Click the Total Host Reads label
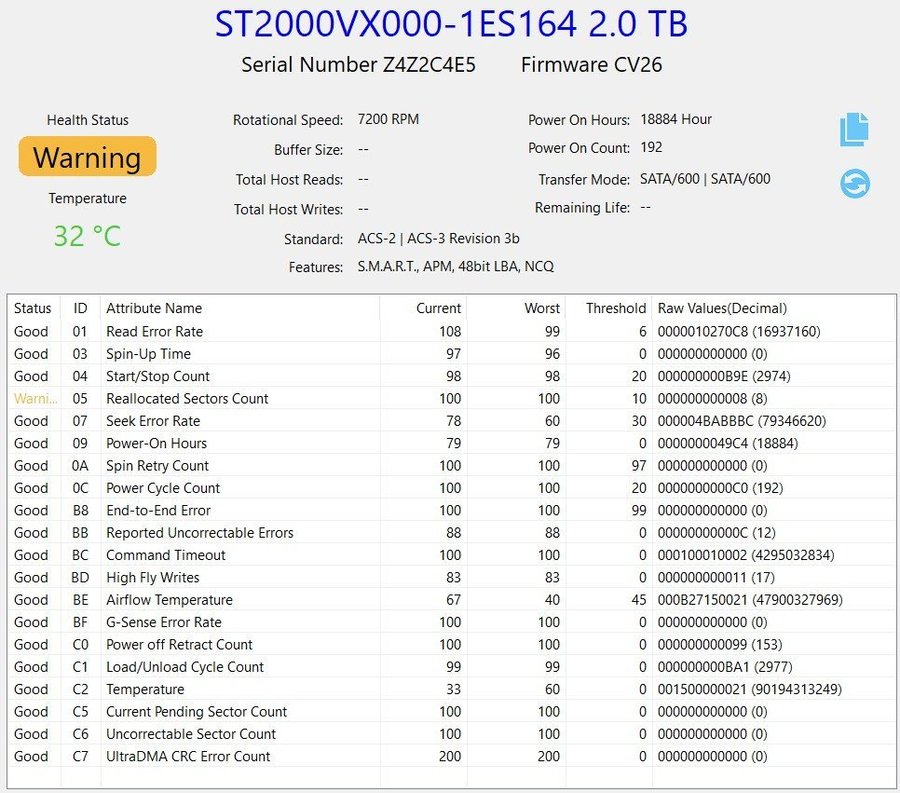This screenshot has width=900, height=793. click(289, 180)
